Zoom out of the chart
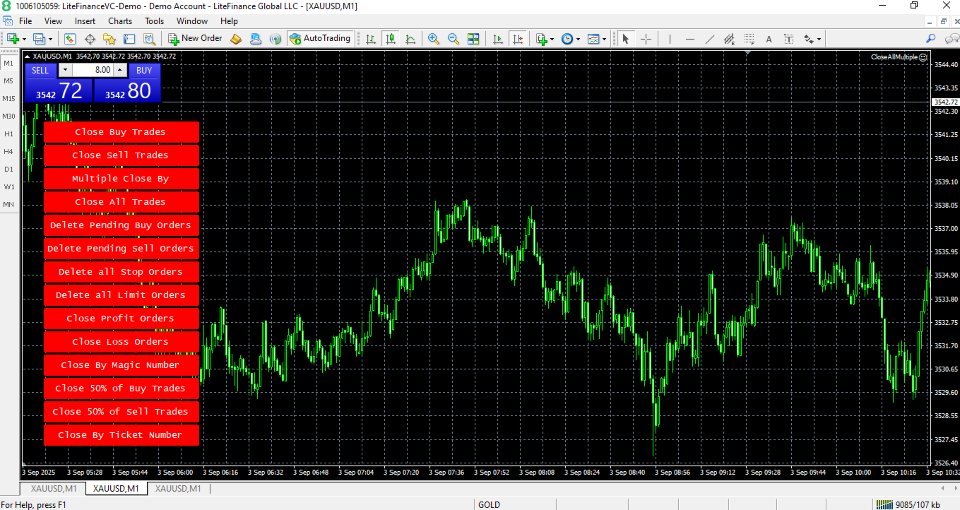Screen dimensions: 960x510 454,39
